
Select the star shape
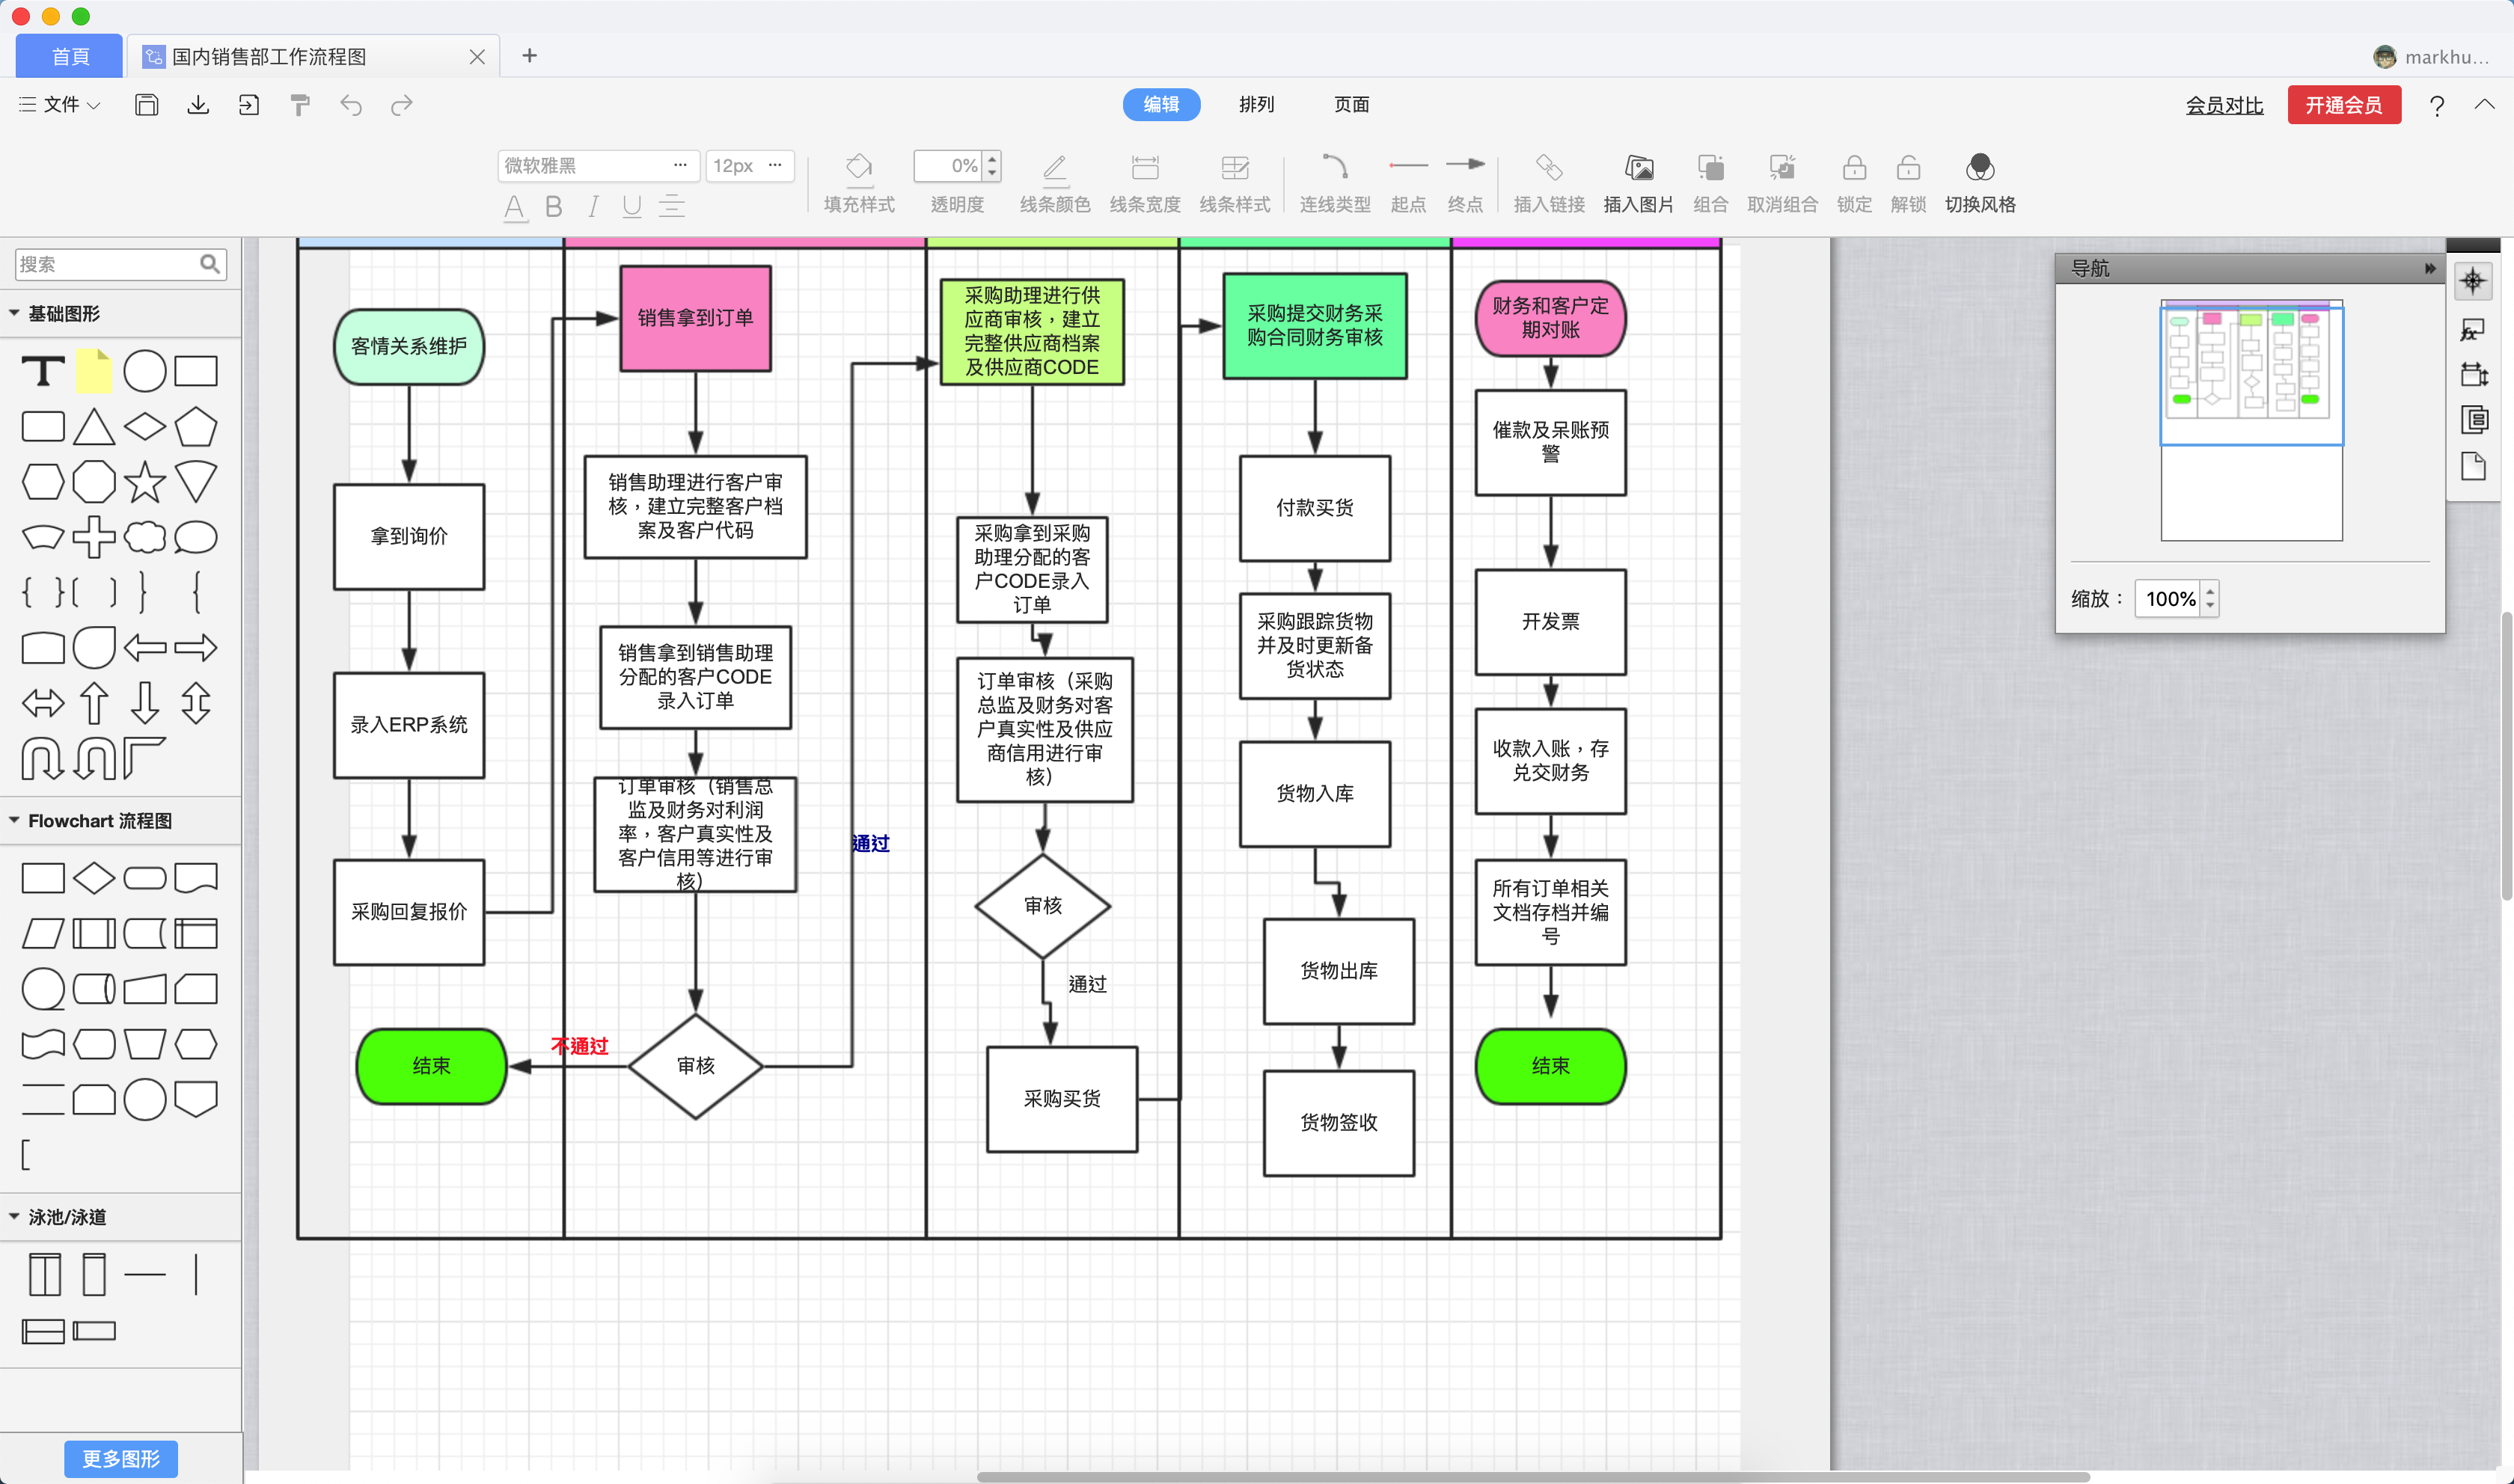pyautogui.click(x=145, y=482)
